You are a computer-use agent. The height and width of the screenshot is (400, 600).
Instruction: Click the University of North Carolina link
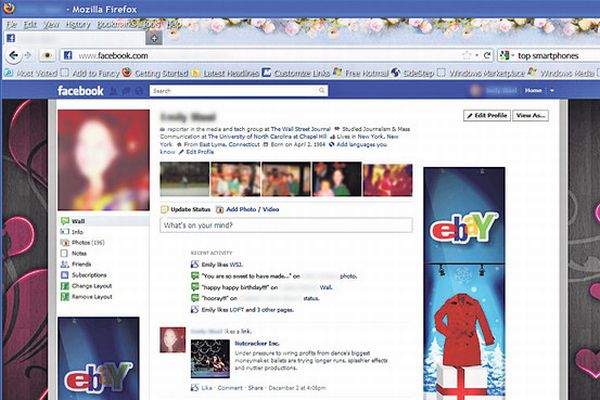tap(267, 137)
